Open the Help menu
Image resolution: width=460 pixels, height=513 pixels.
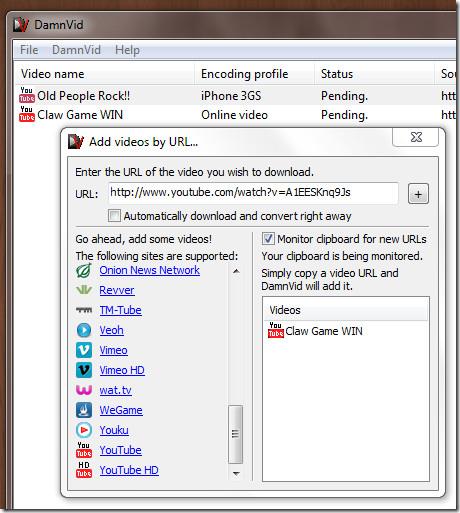click(127, 50)
